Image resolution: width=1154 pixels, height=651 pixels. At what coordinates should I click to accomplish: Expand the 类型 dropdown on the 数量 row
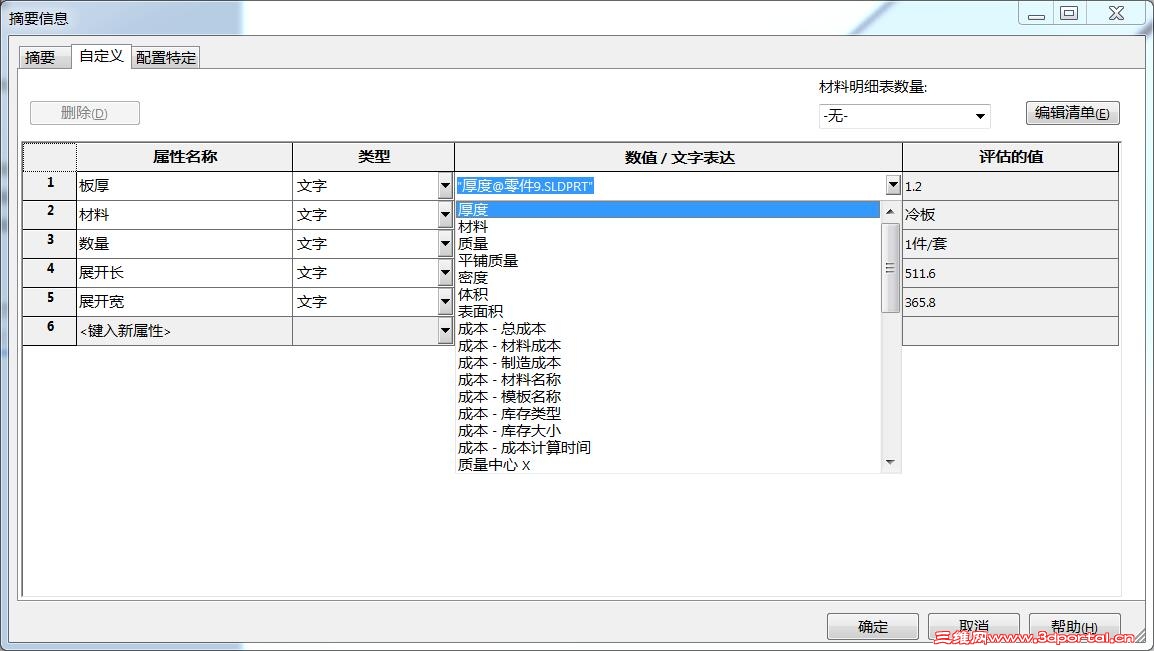pos(444,243)
